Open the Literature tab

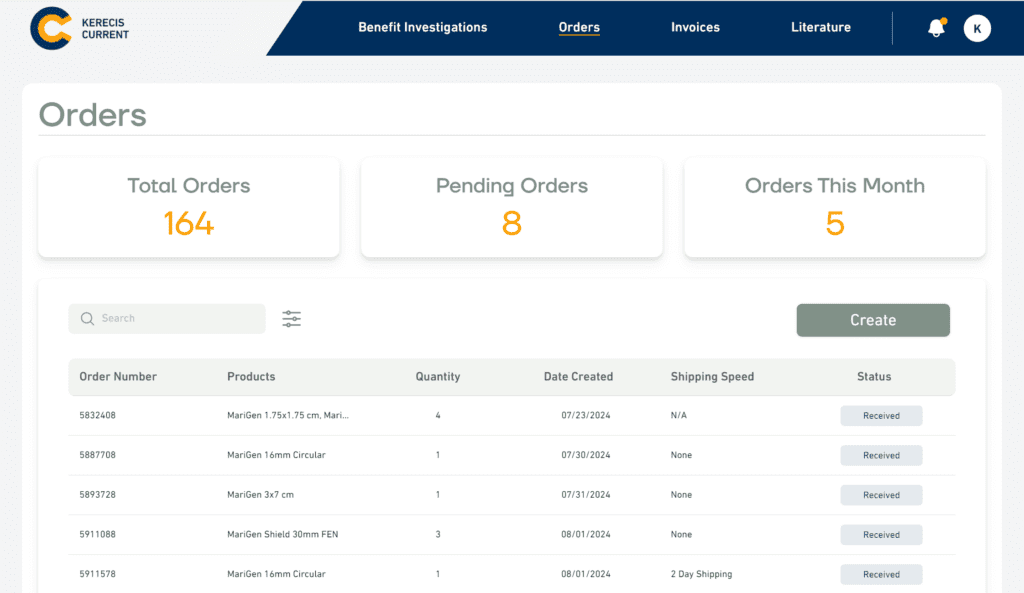(x=821, y=27)
